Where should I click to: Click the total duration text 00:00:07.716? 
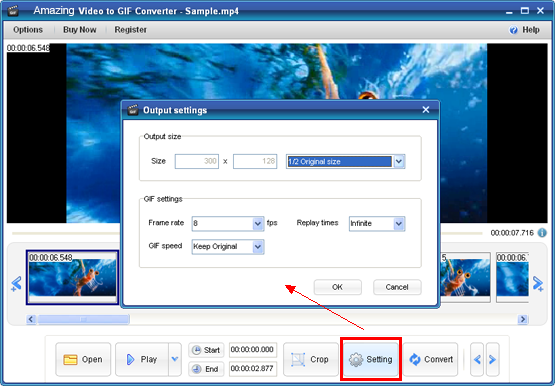(x=512, y=233)
